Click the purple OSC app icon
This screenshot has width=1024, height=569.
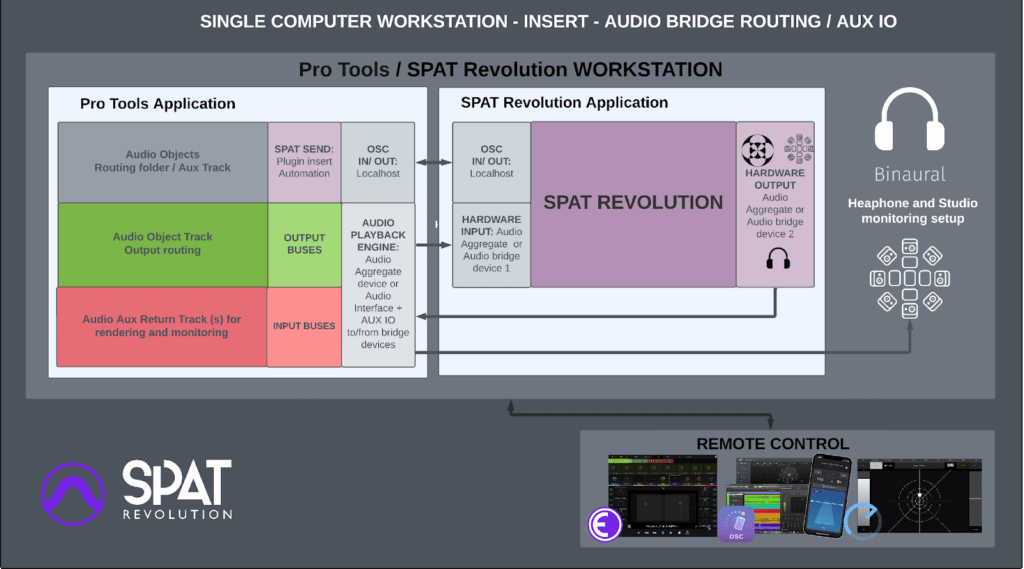736,524
